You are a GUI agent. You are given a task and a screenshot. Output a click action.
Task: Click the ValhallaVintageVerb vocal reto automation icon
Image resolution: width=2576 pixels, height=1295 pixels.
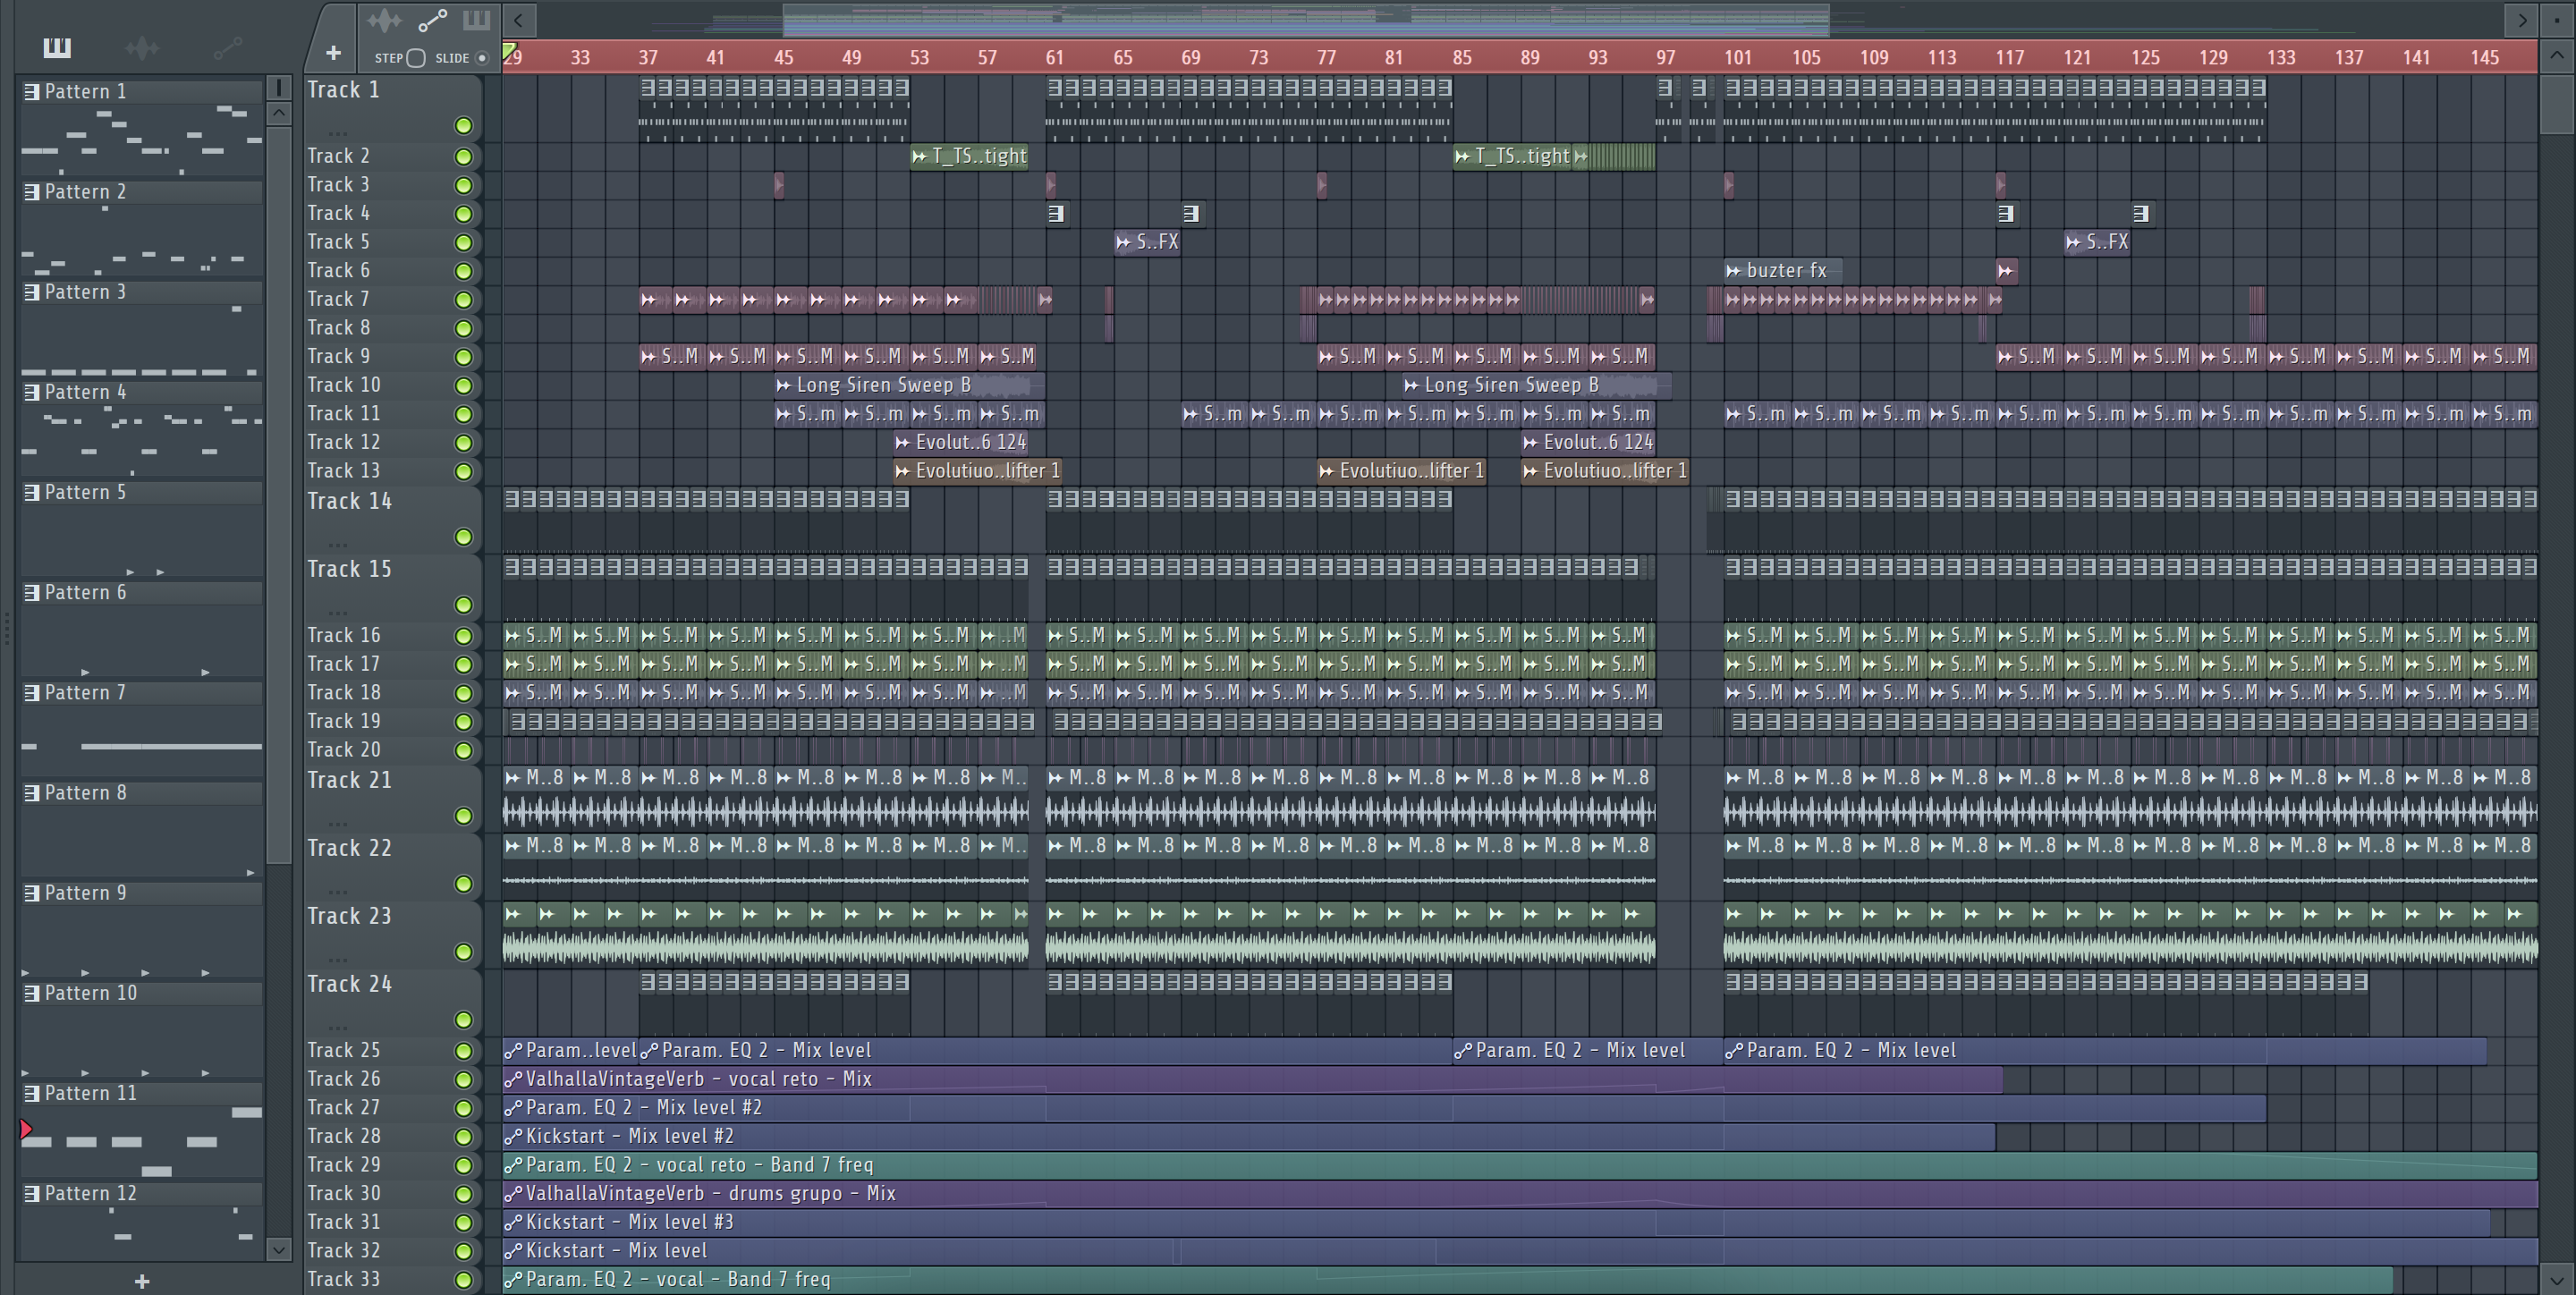[513, 1079]
